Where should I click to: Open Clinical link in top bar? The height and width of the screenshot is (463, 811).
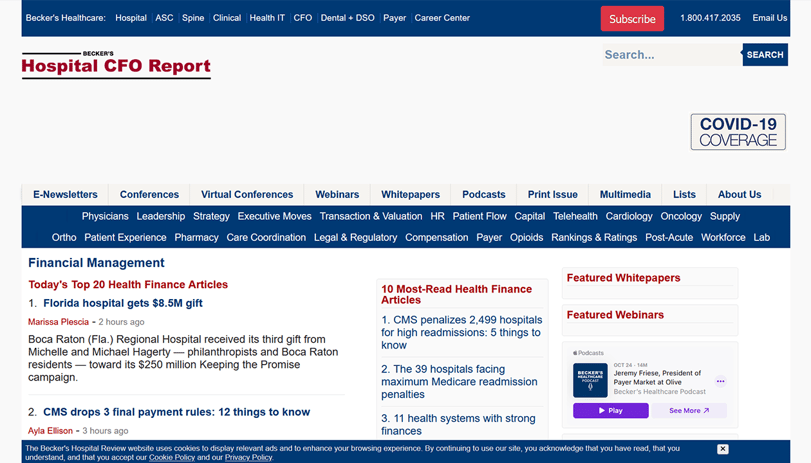click(227, 18)
